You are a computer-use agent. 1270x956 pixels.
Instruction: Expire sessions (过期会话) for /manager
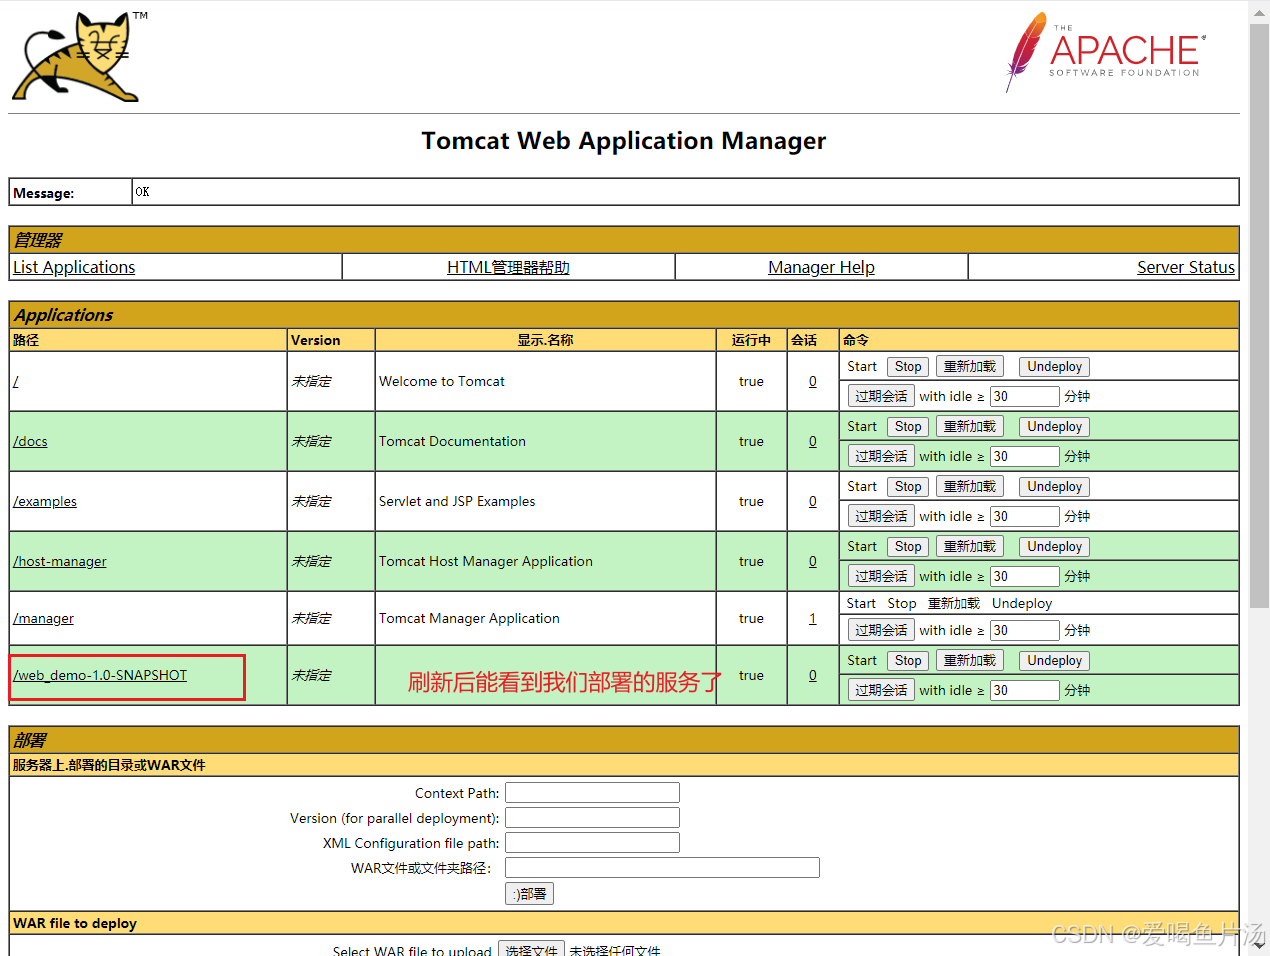pyautogui.click(x=881, y=630)
